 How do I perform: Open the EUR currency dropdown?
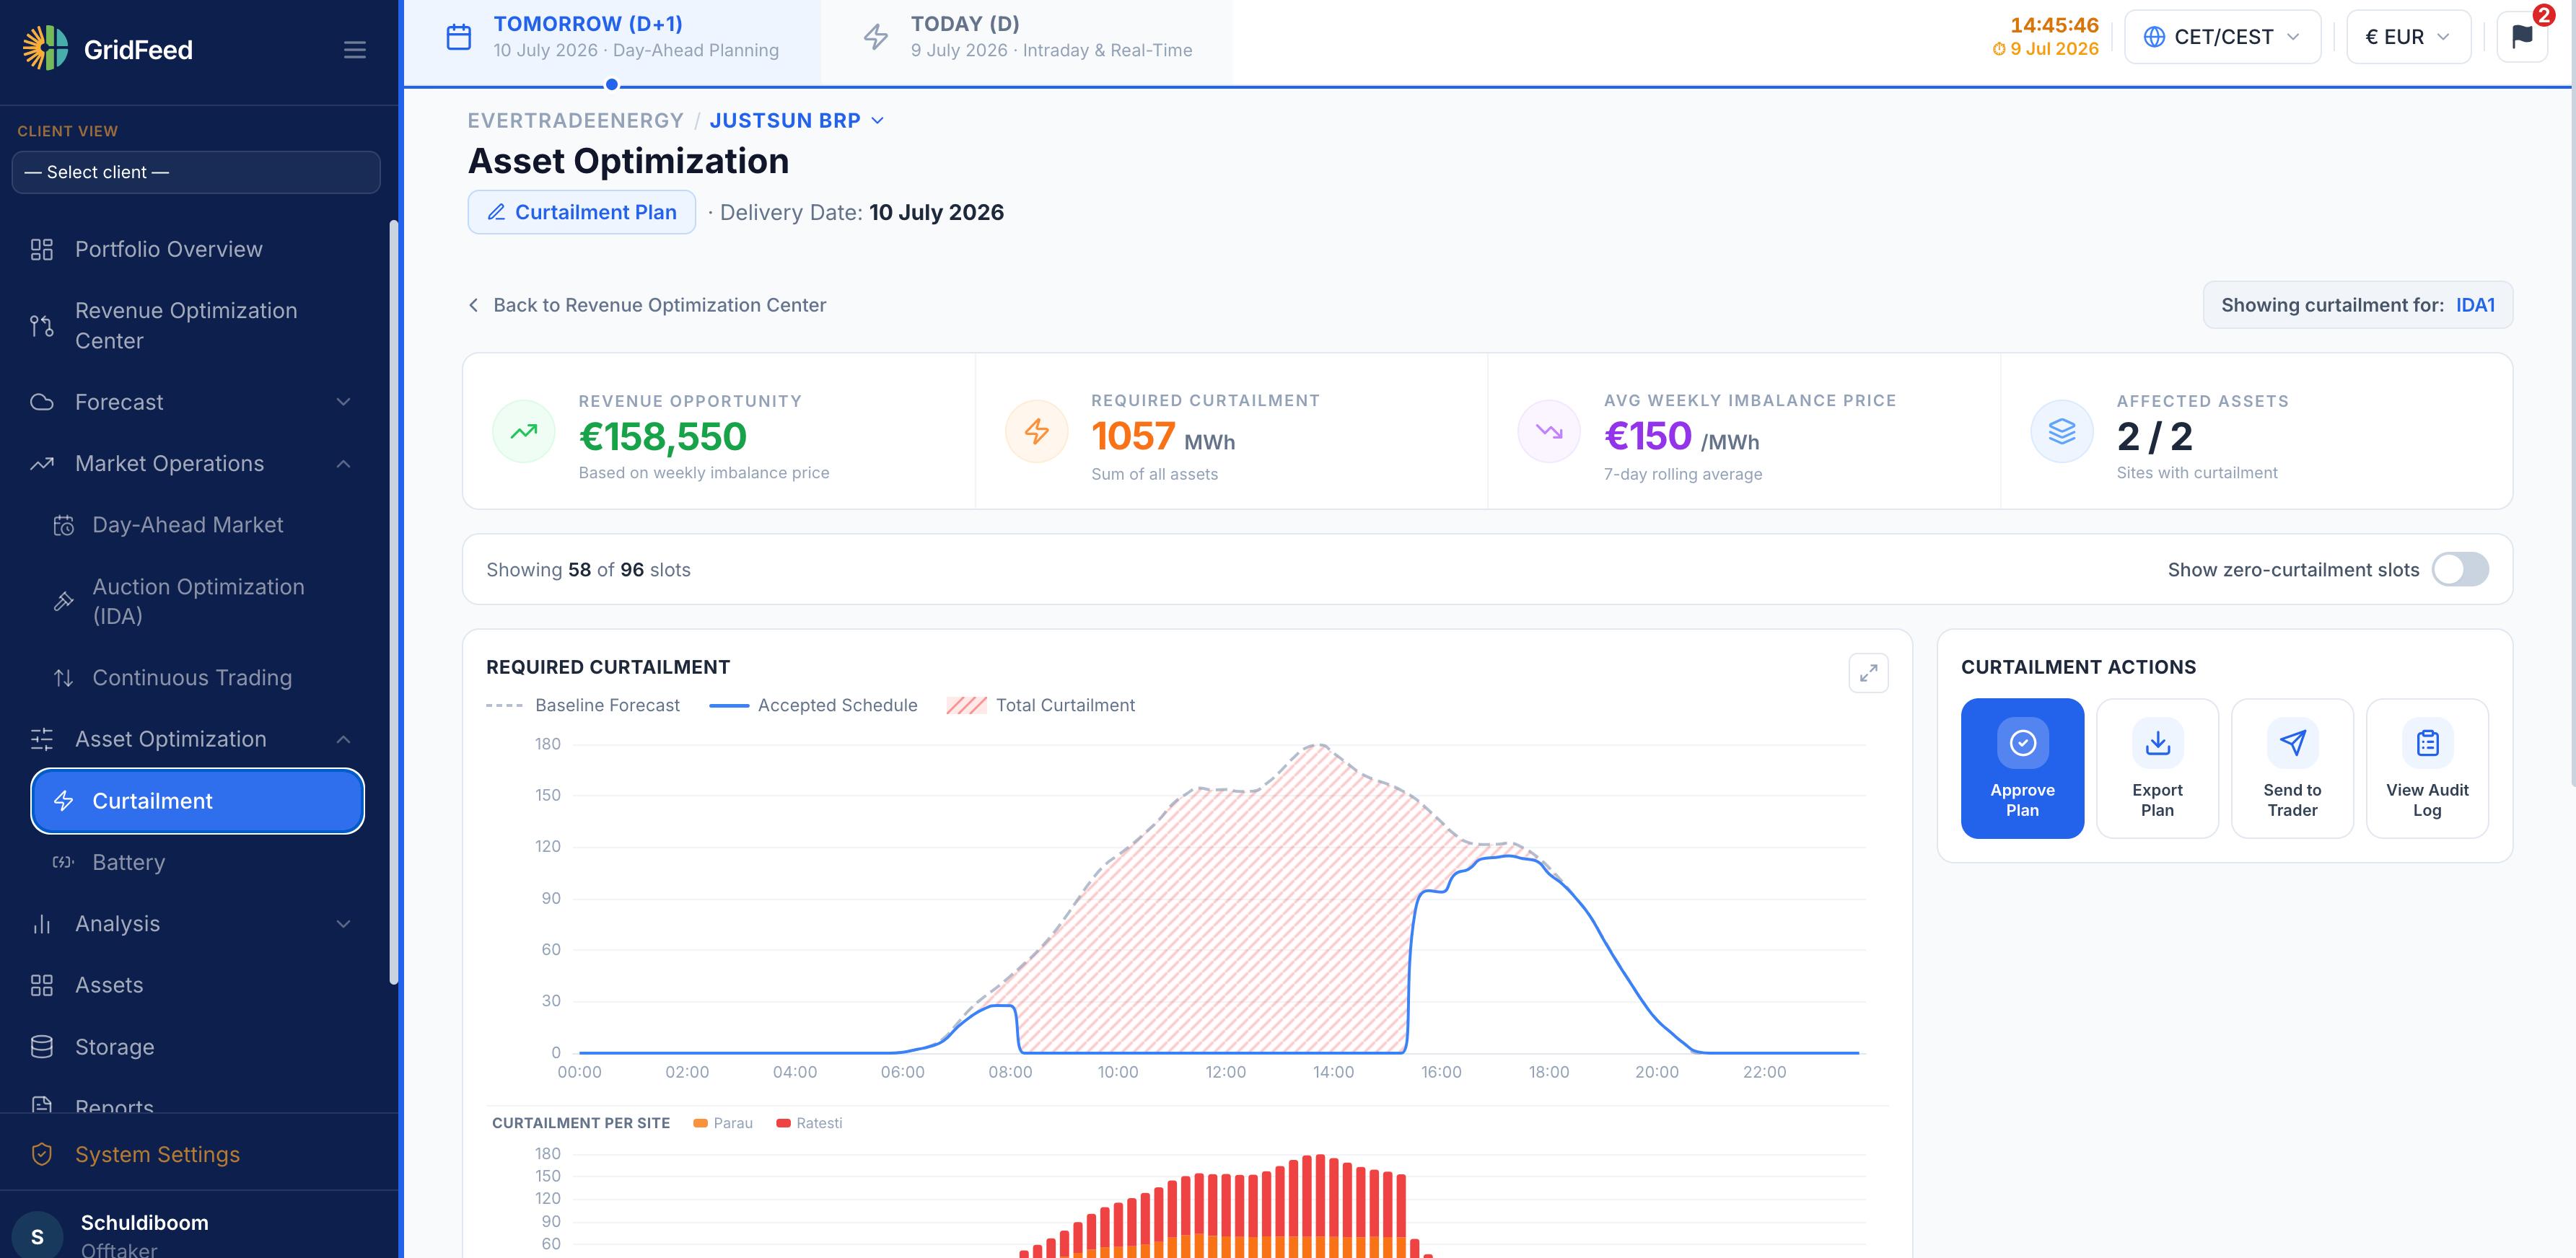coord(2408,37)
